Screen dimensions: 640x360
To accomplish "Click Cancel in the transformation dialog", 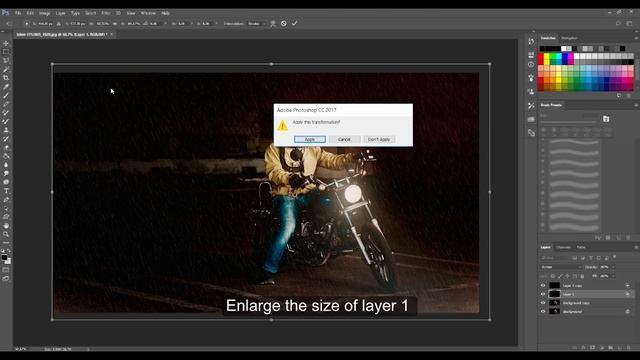I will (344, 140).
